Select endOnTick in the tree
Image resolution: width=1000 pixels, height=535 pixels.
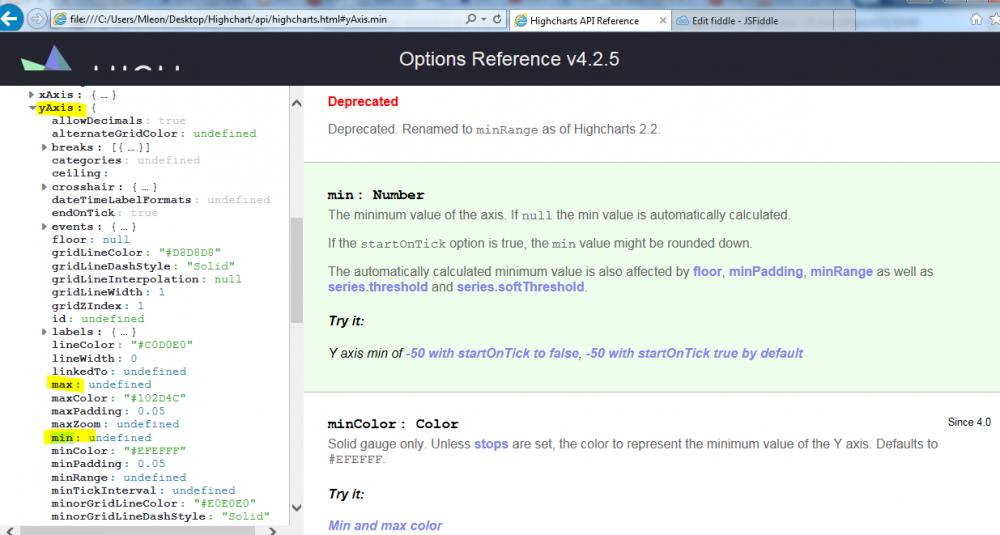click(x=83, y=213)
